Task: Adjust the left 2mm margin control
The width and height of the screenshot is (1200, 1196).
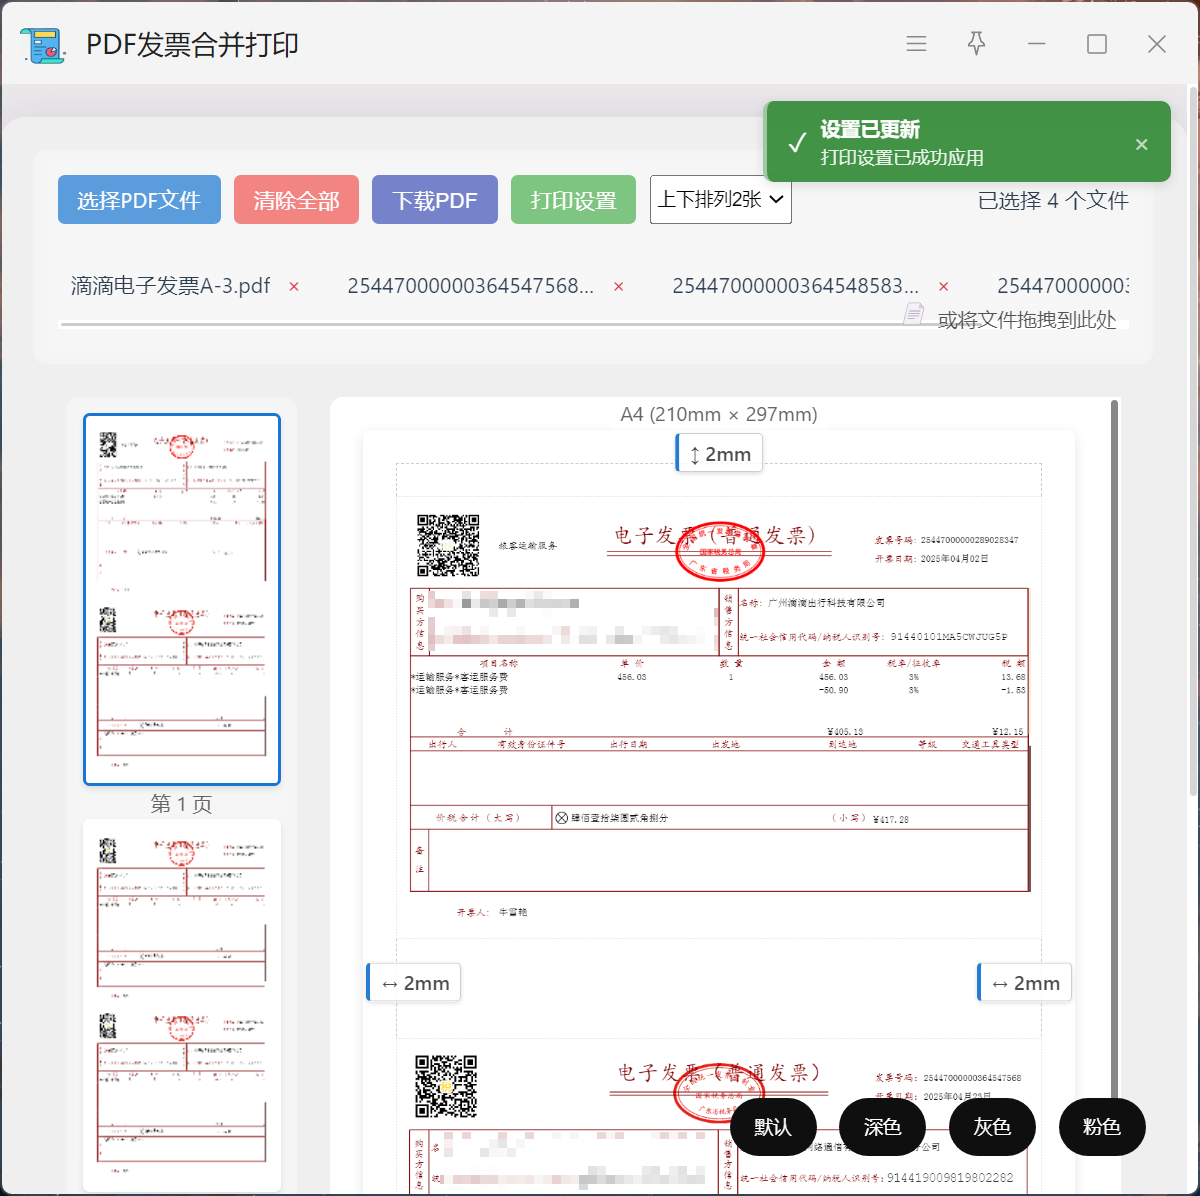Action: point(416,983)
